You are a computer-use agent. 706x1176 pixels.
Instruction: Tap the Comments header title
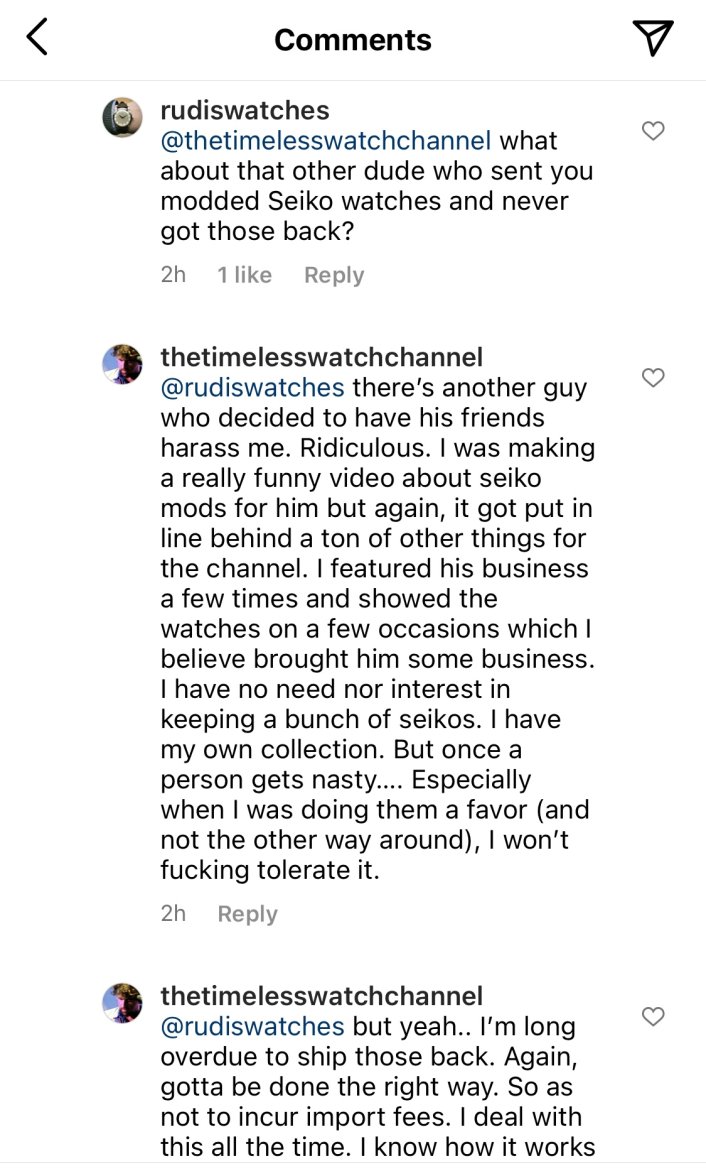tap(353, 40)
